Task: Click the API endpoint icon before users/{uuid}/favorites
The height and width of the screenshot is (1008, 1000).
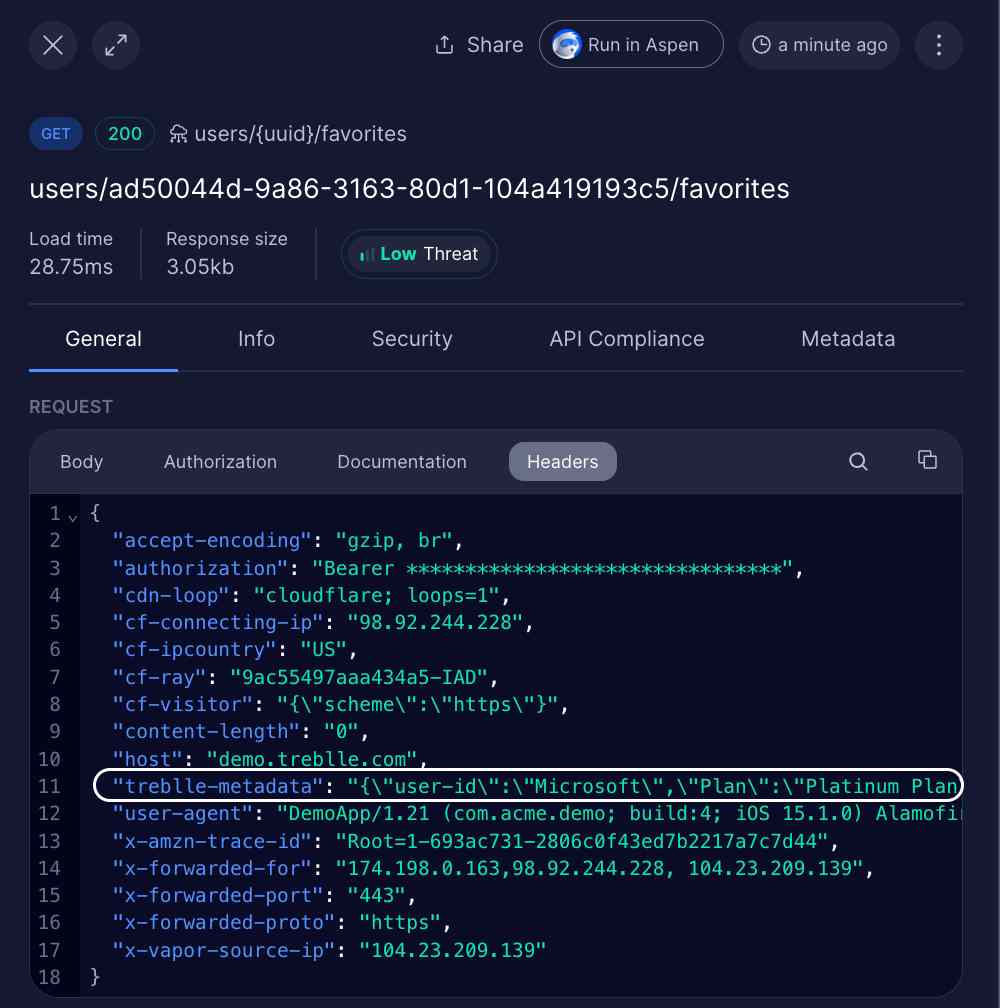Action: tap(178, 133)
